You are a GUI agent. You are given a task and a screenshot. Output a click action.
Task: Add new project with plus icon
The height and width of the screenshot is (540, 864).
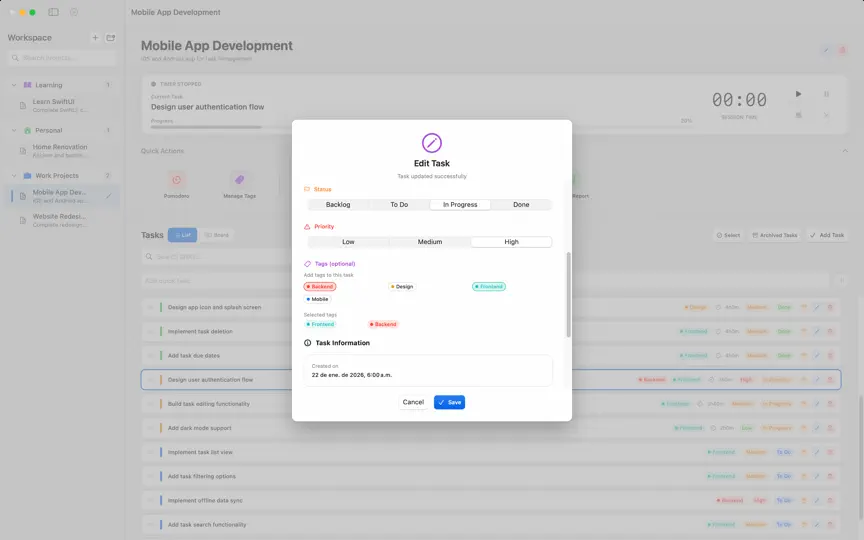95,37
